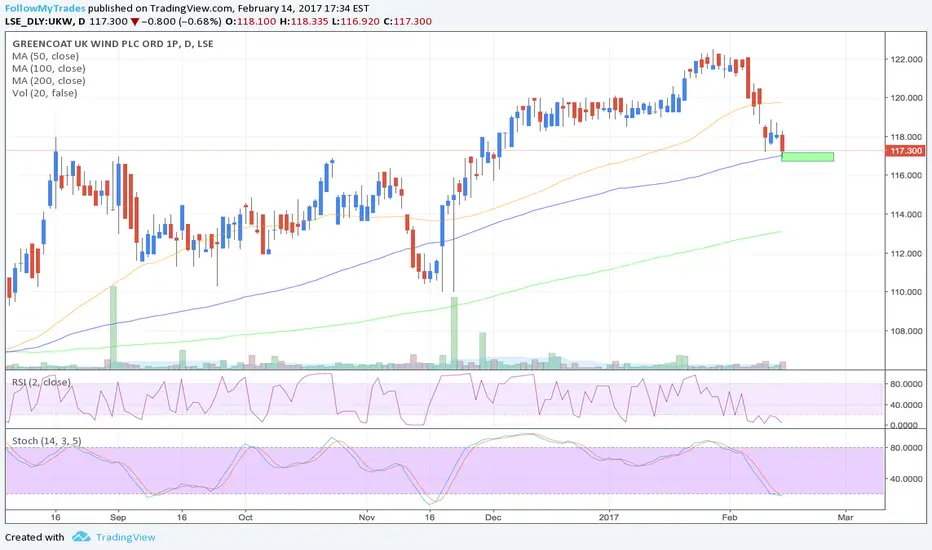Click the green highlighted support zone rectangle
Screen dimensions: 932x550
[x=807, y=157]
